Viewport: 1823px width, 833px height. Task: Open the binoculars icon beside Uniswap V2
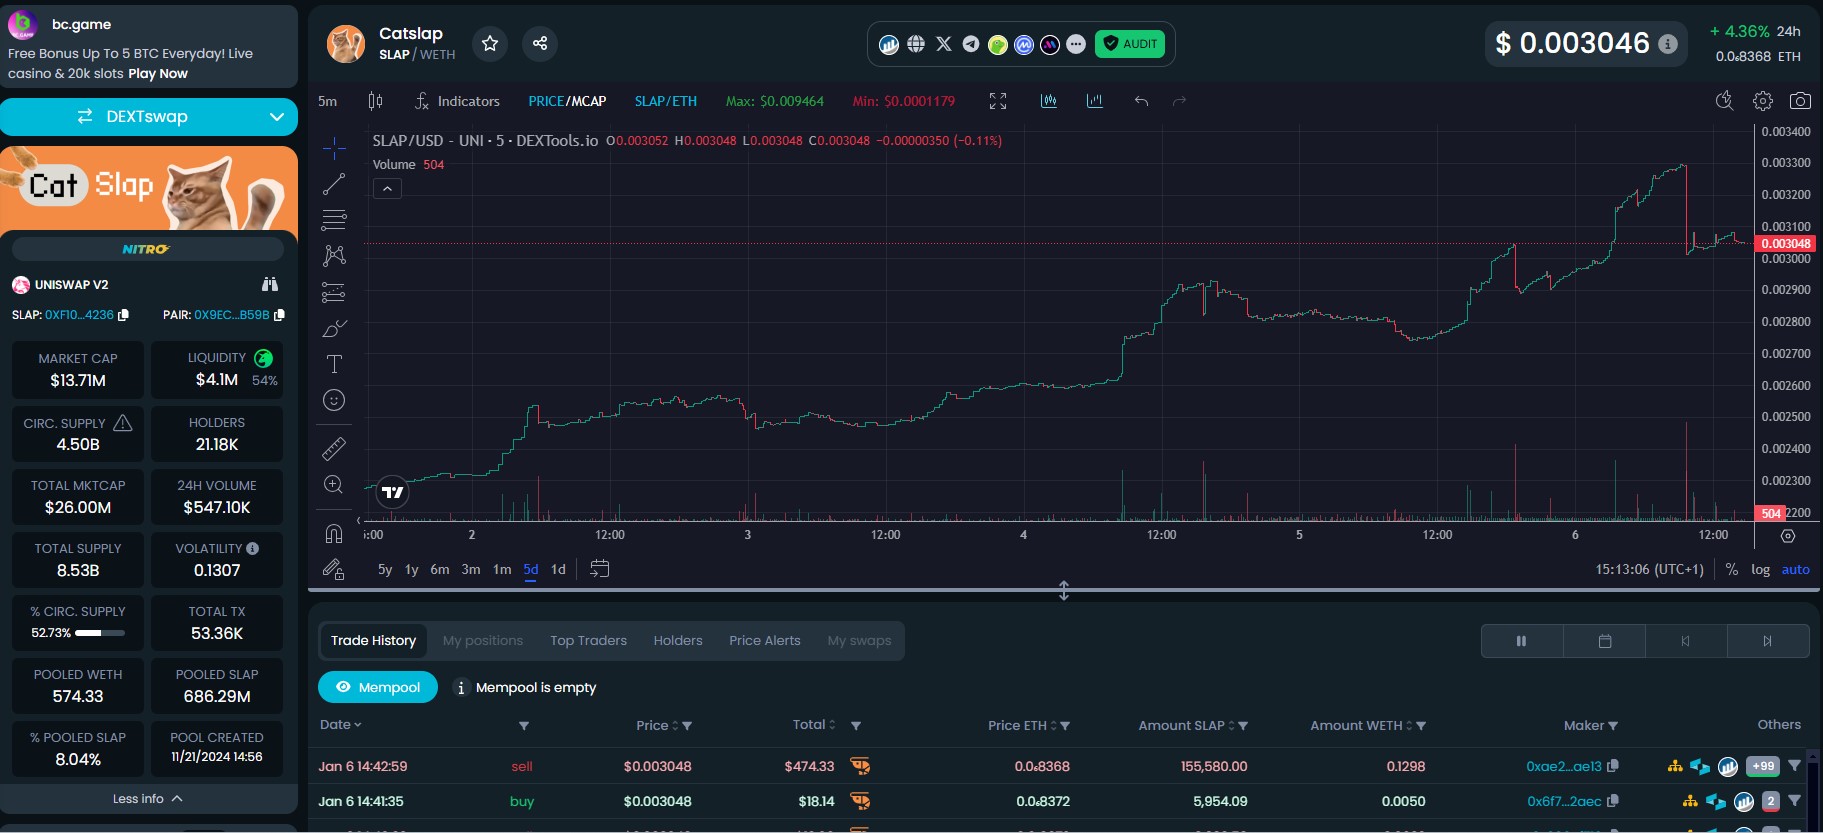tap(270, 285)
